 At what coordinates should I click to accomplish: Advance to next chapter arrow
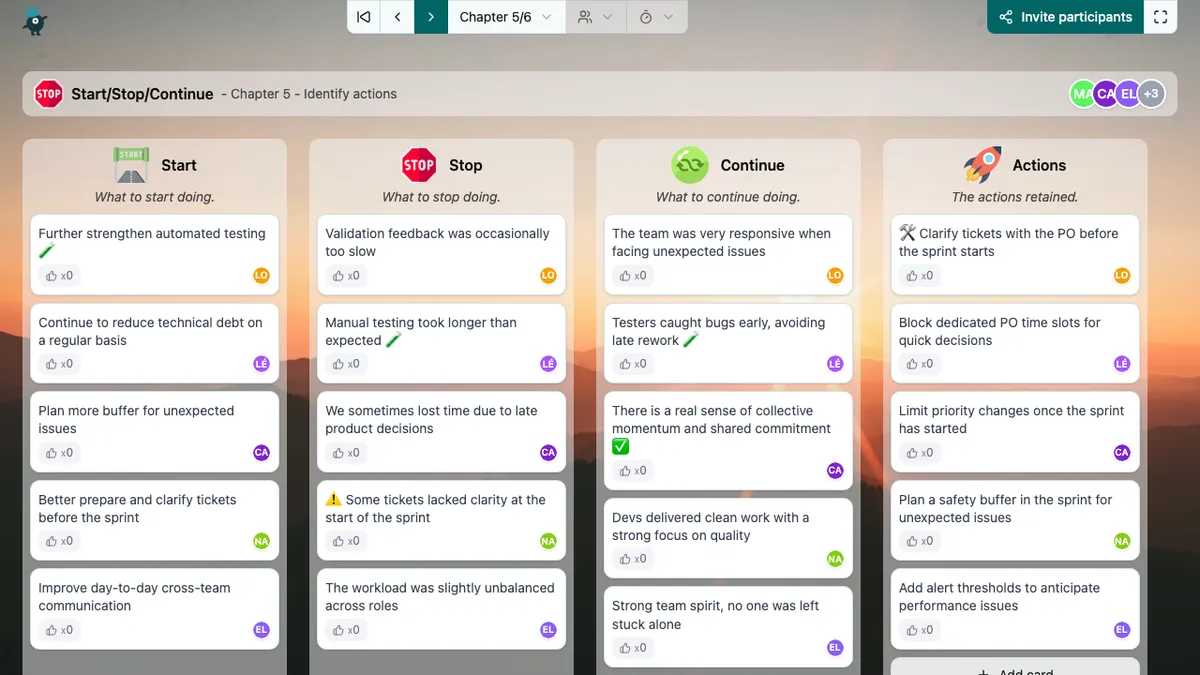coord(431,17)
